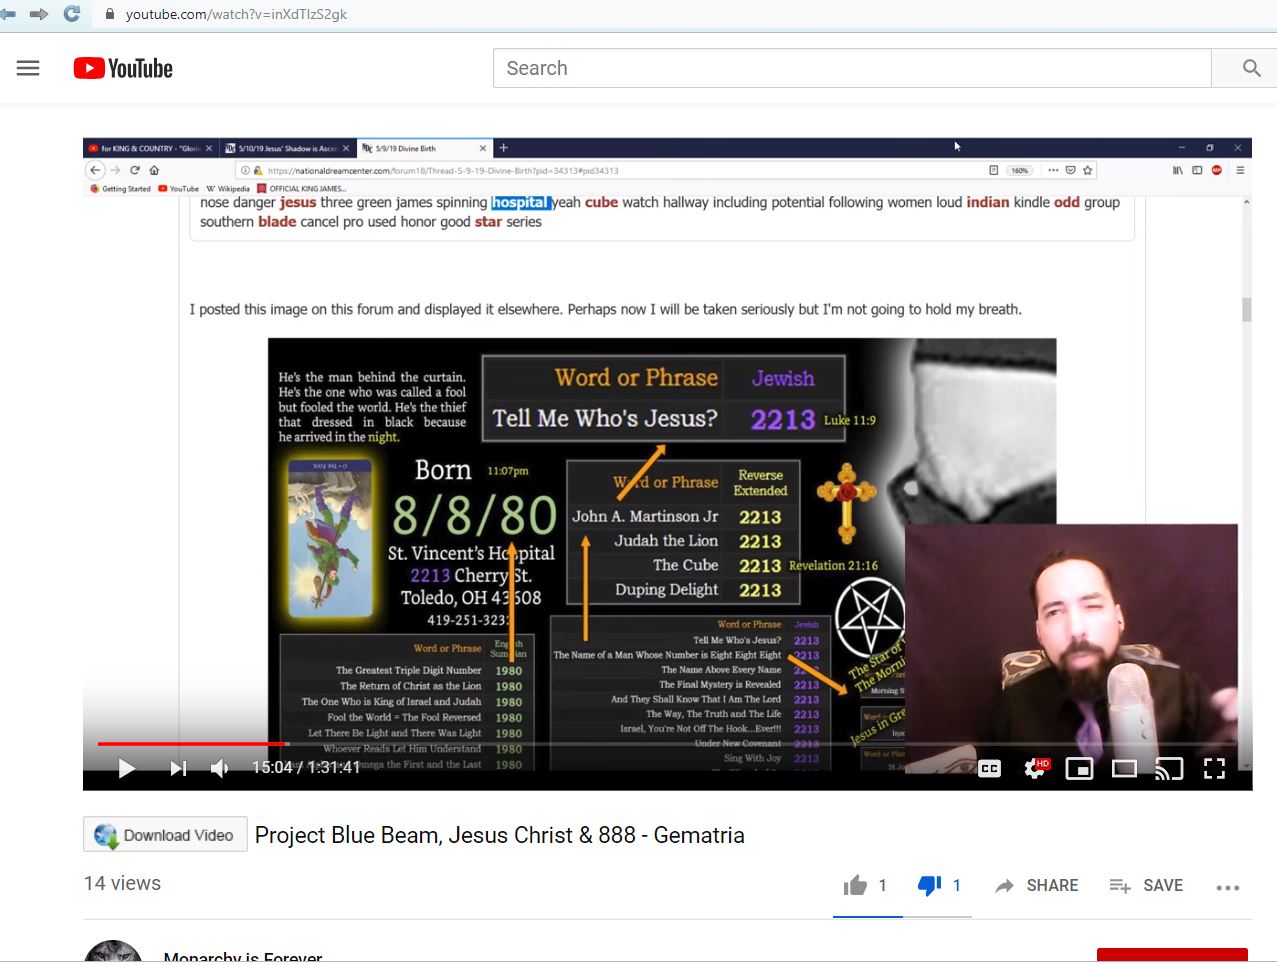Mute the video volume
The height and width of the screenshot is (965, 1277).
220,768
